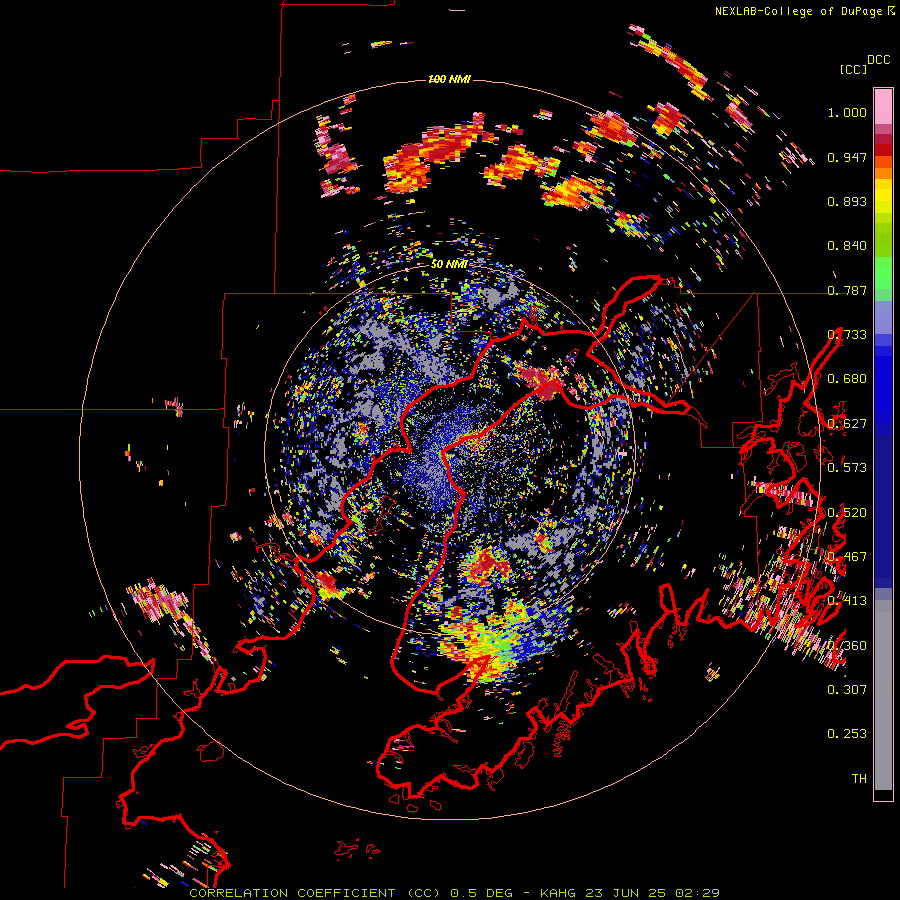
Task: Click the TH threshold label in the legend
Action: [859, 779]
